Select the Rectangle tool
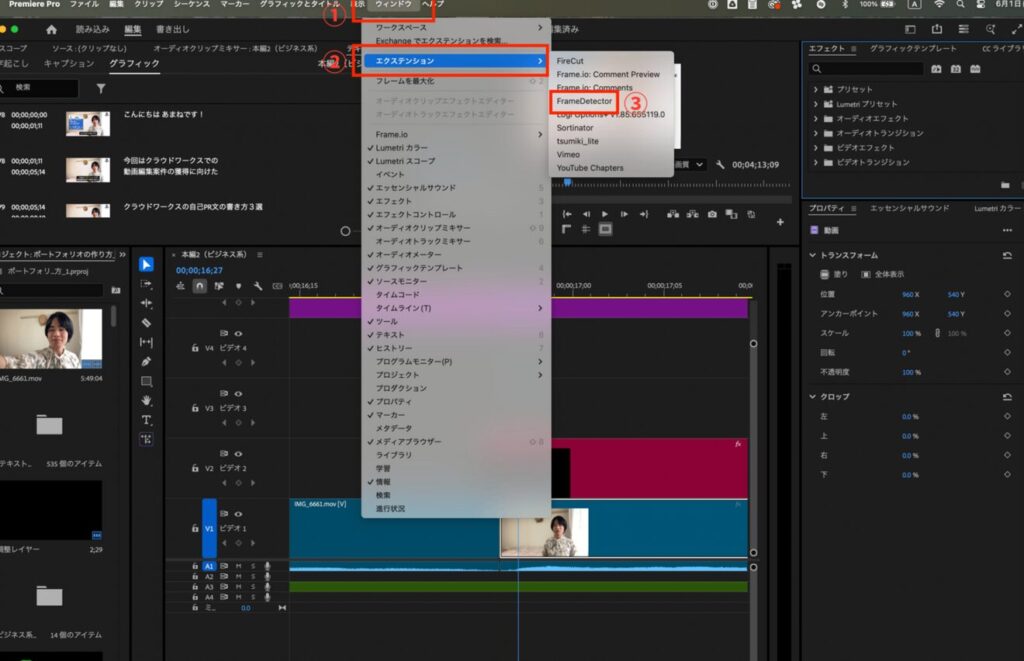The image size is (1024, 661). (146, 381)
